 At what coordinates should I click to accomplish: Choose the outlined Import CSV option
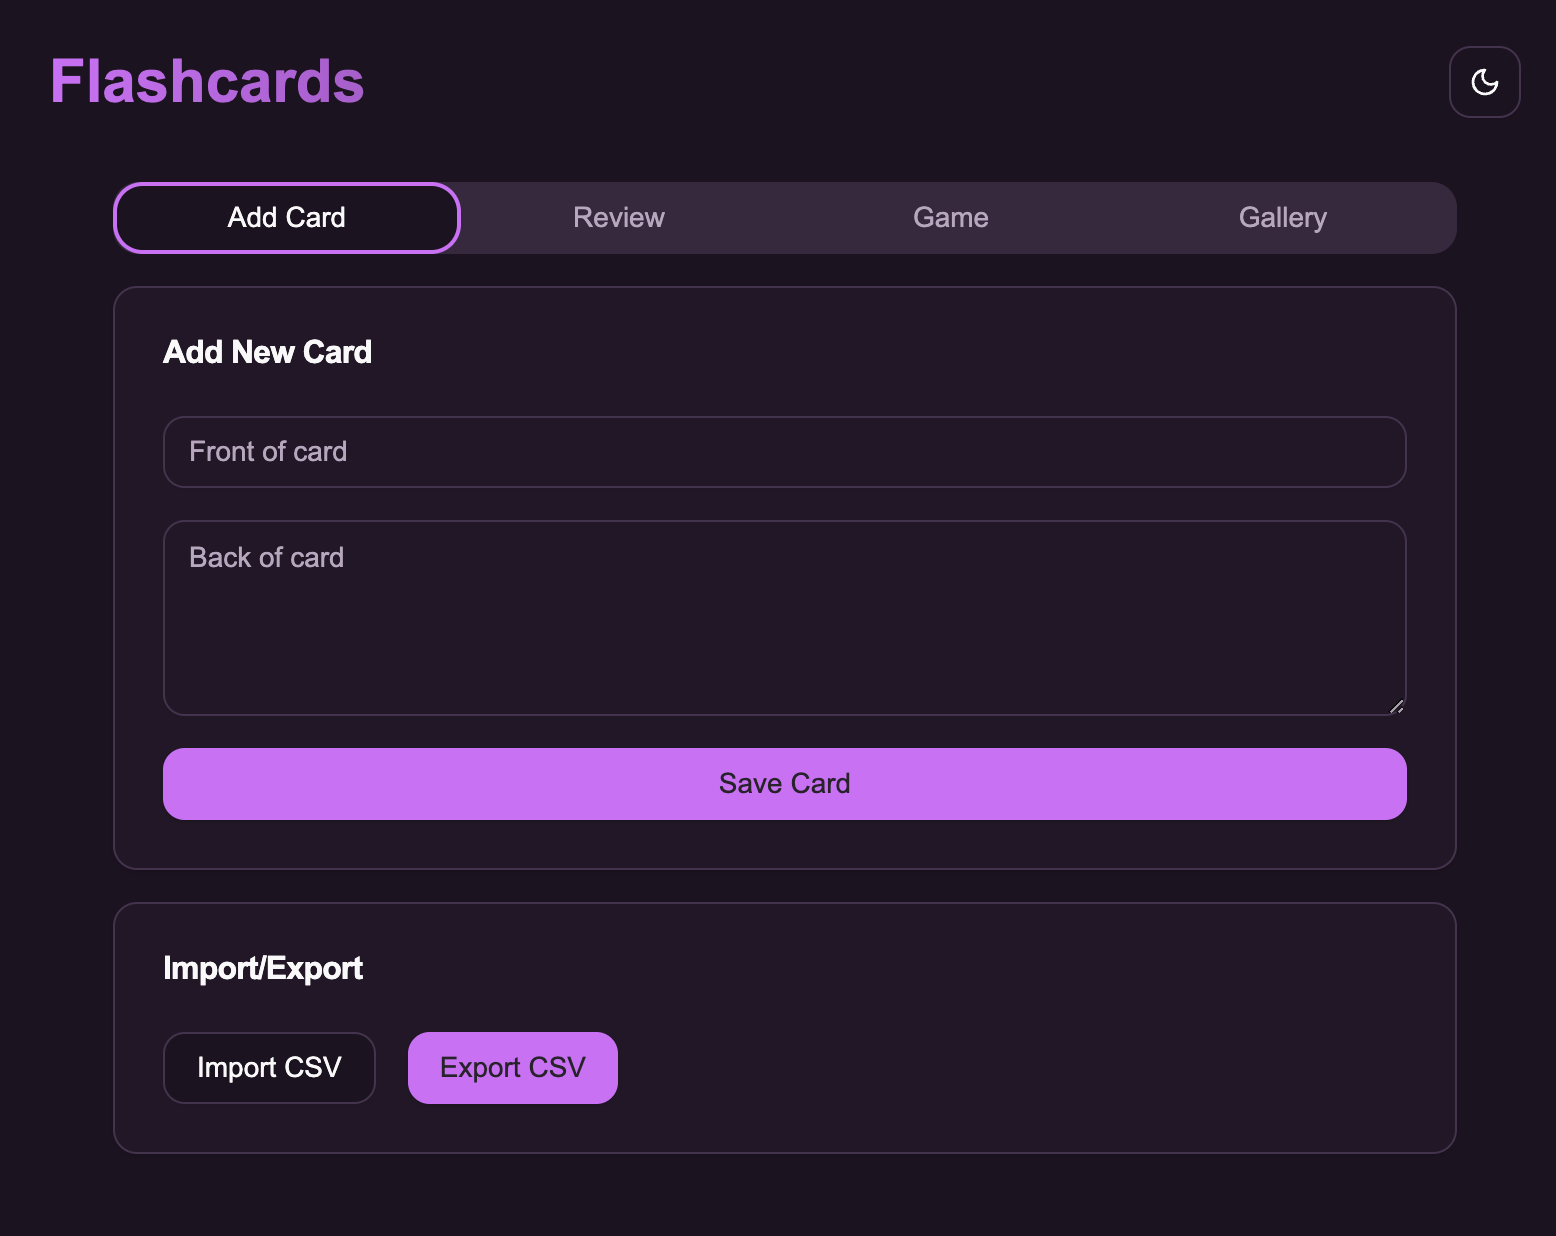tap(269, 1068)
